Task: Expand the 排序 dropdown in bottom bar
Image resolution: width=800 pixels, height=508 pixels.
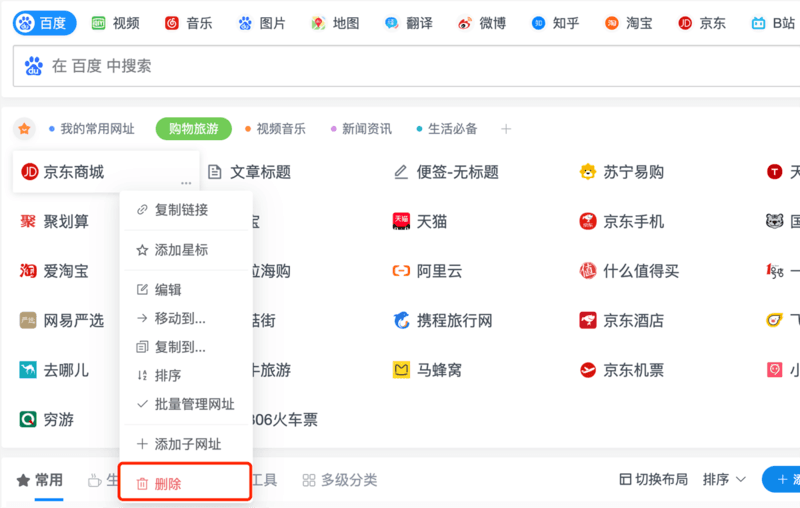Action: (724, 479)
